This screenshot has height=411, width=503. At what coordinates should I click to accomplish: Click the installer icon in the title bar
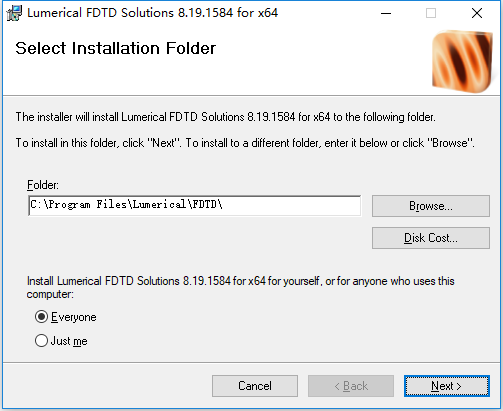tap(15, 13)
